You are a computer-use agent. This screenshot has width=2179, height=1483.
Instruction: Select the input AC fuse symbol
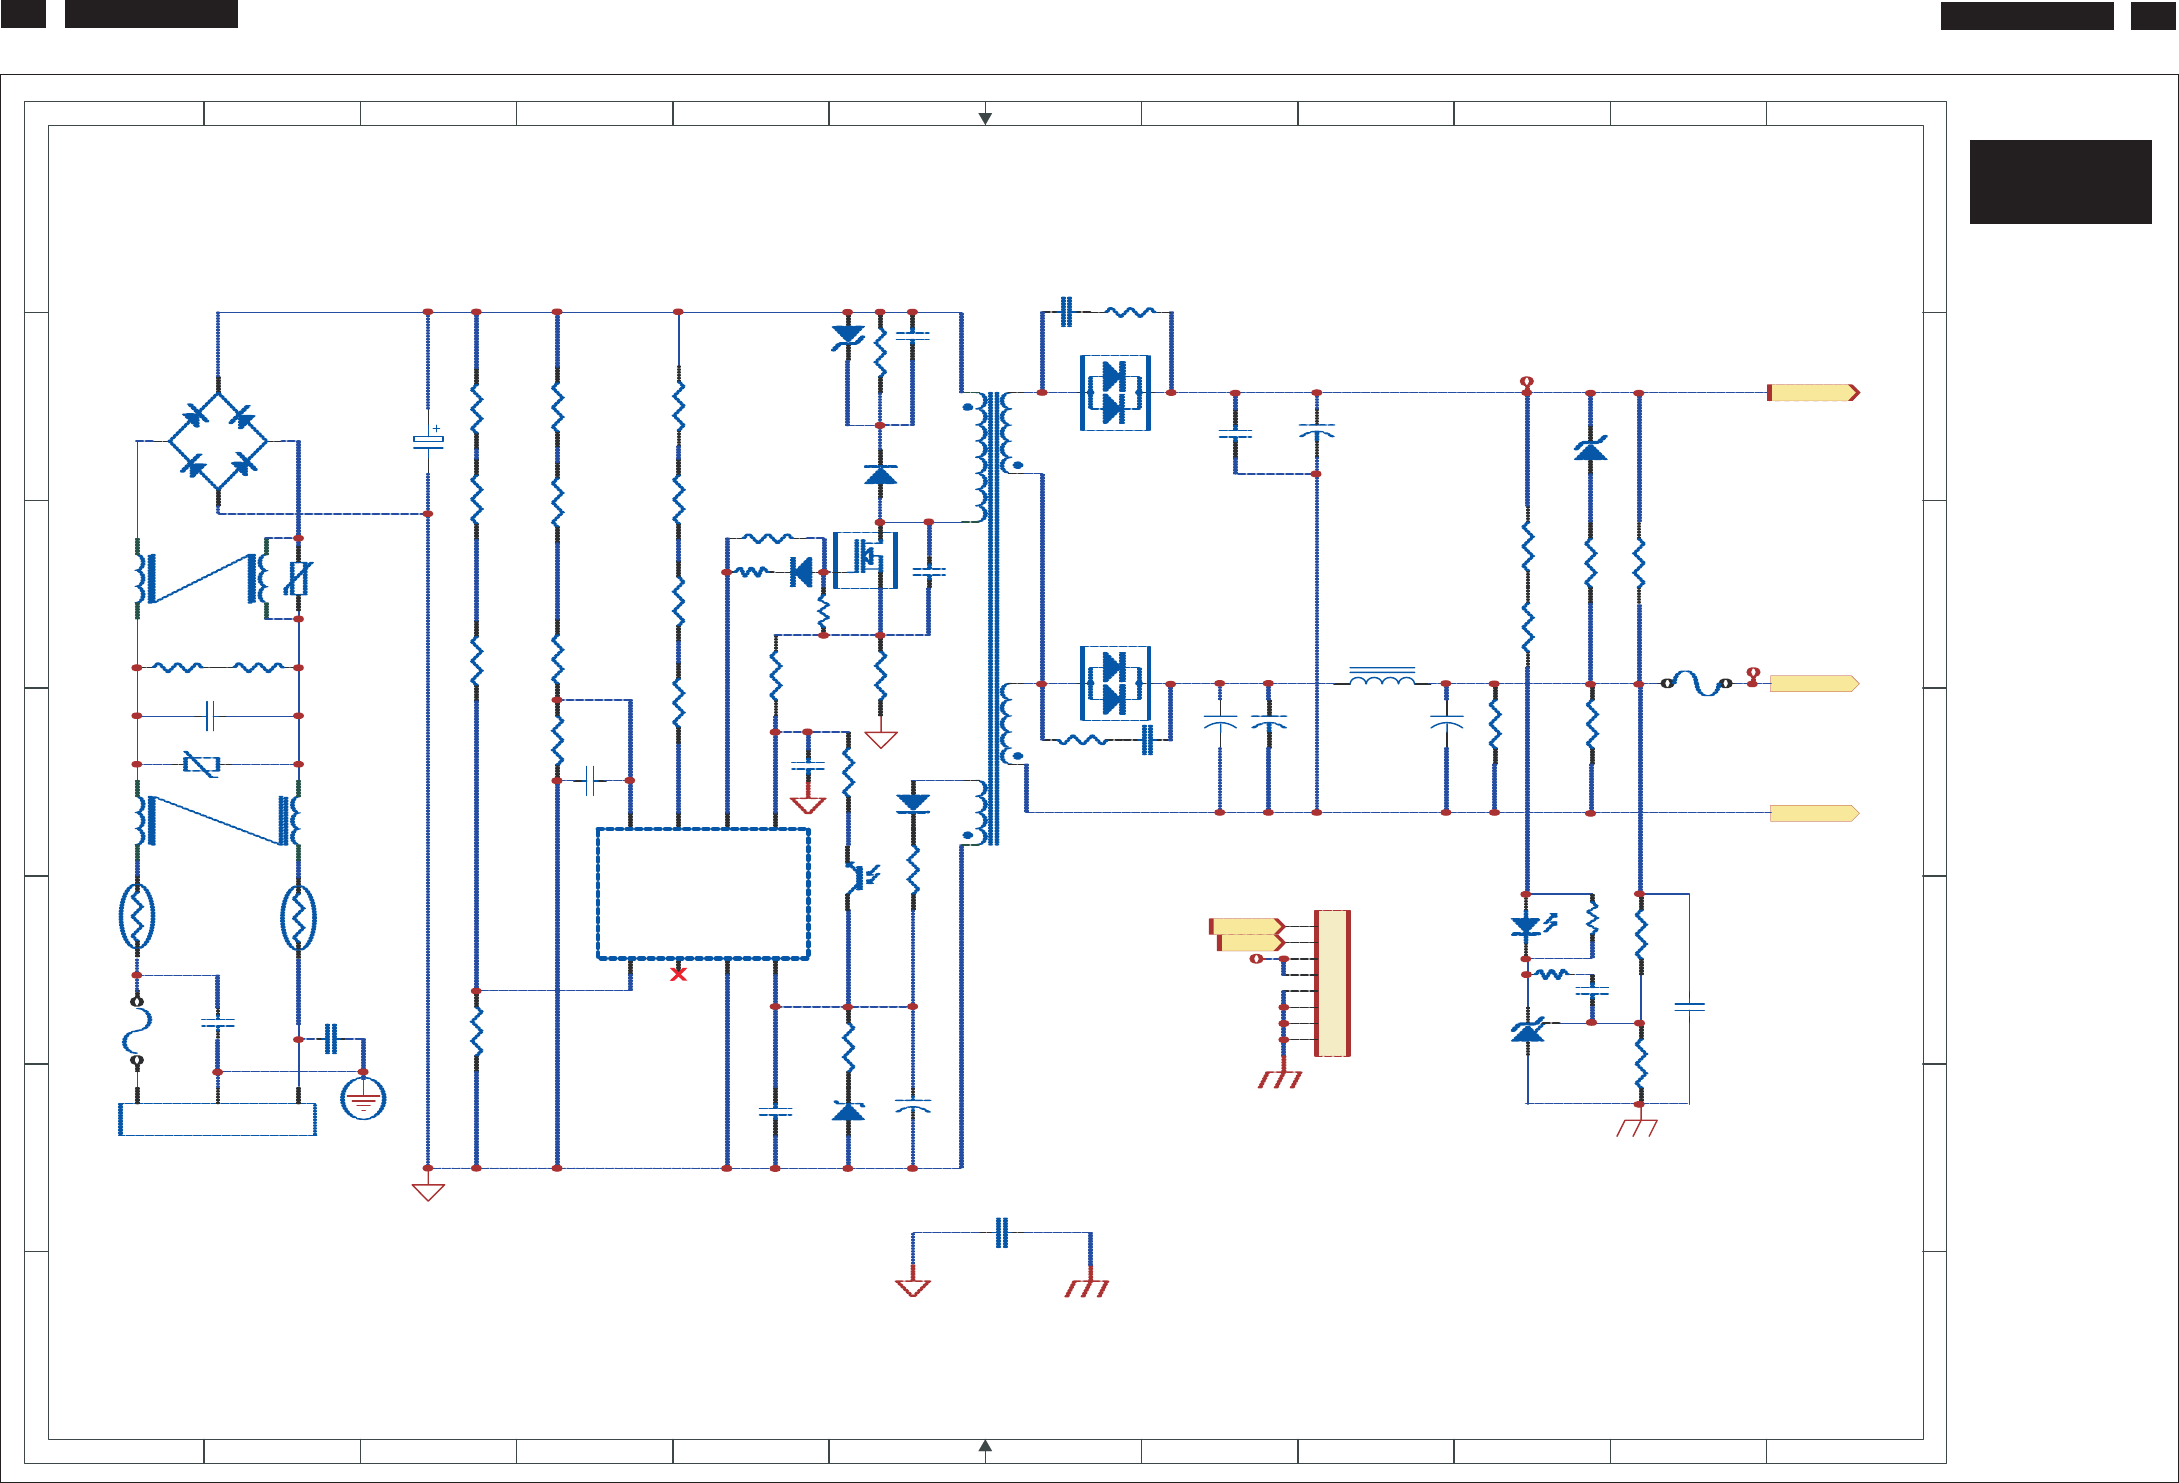pyautogui.click(x=137, y=1032)
